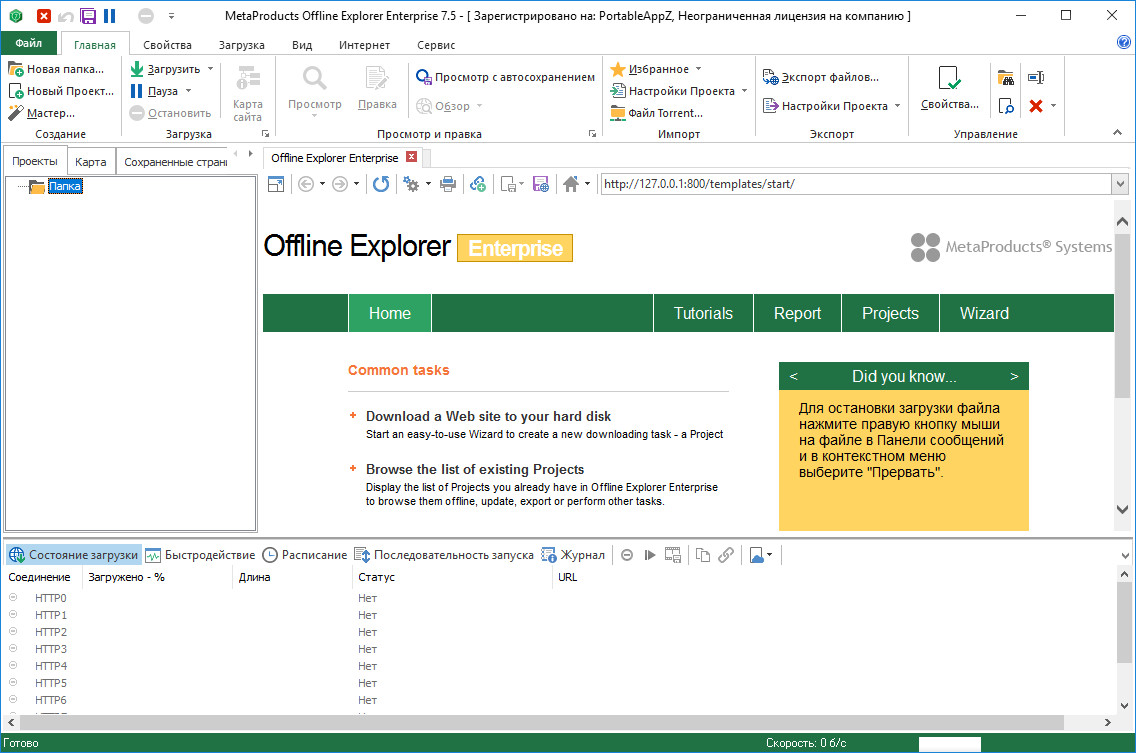Screen dimensions: 1136x753
Task: Click Save icon in quick access toolbar
Action: 88,16
